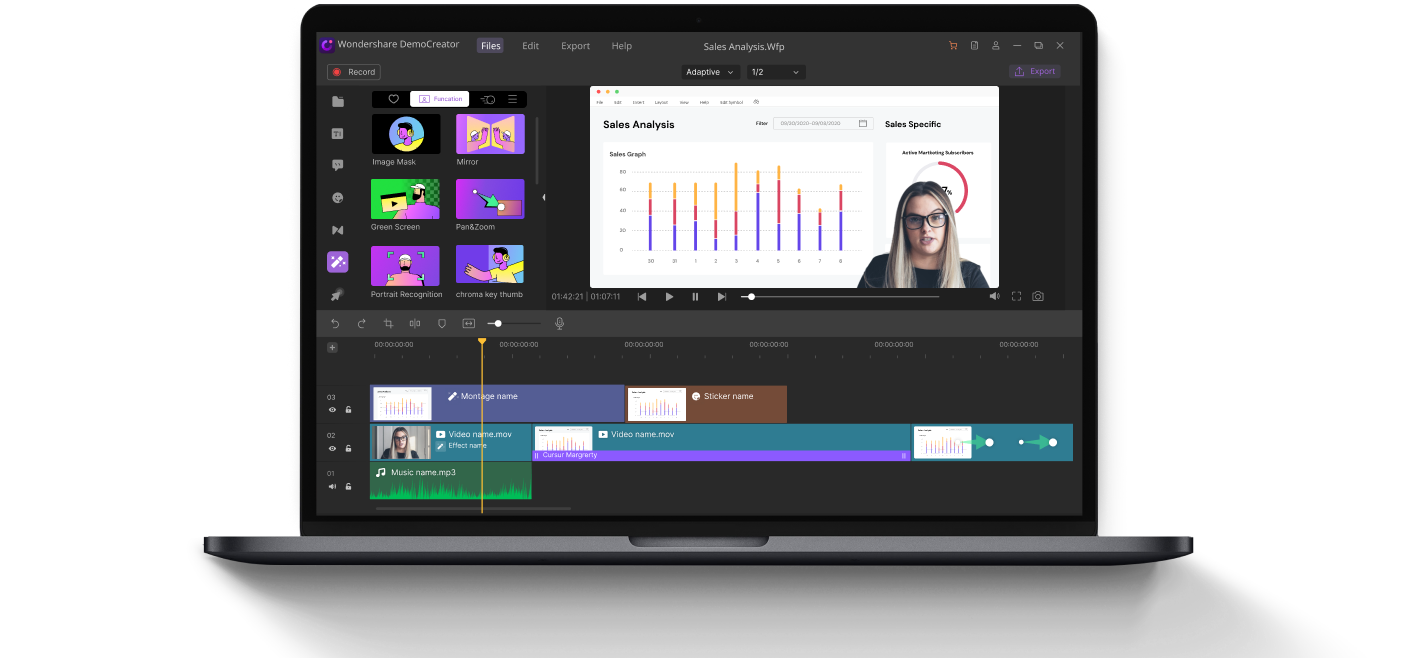Screen dimensions: 1408x658
Task: Click the effects panel vertical scrollbar
Action: coord(537,150)
